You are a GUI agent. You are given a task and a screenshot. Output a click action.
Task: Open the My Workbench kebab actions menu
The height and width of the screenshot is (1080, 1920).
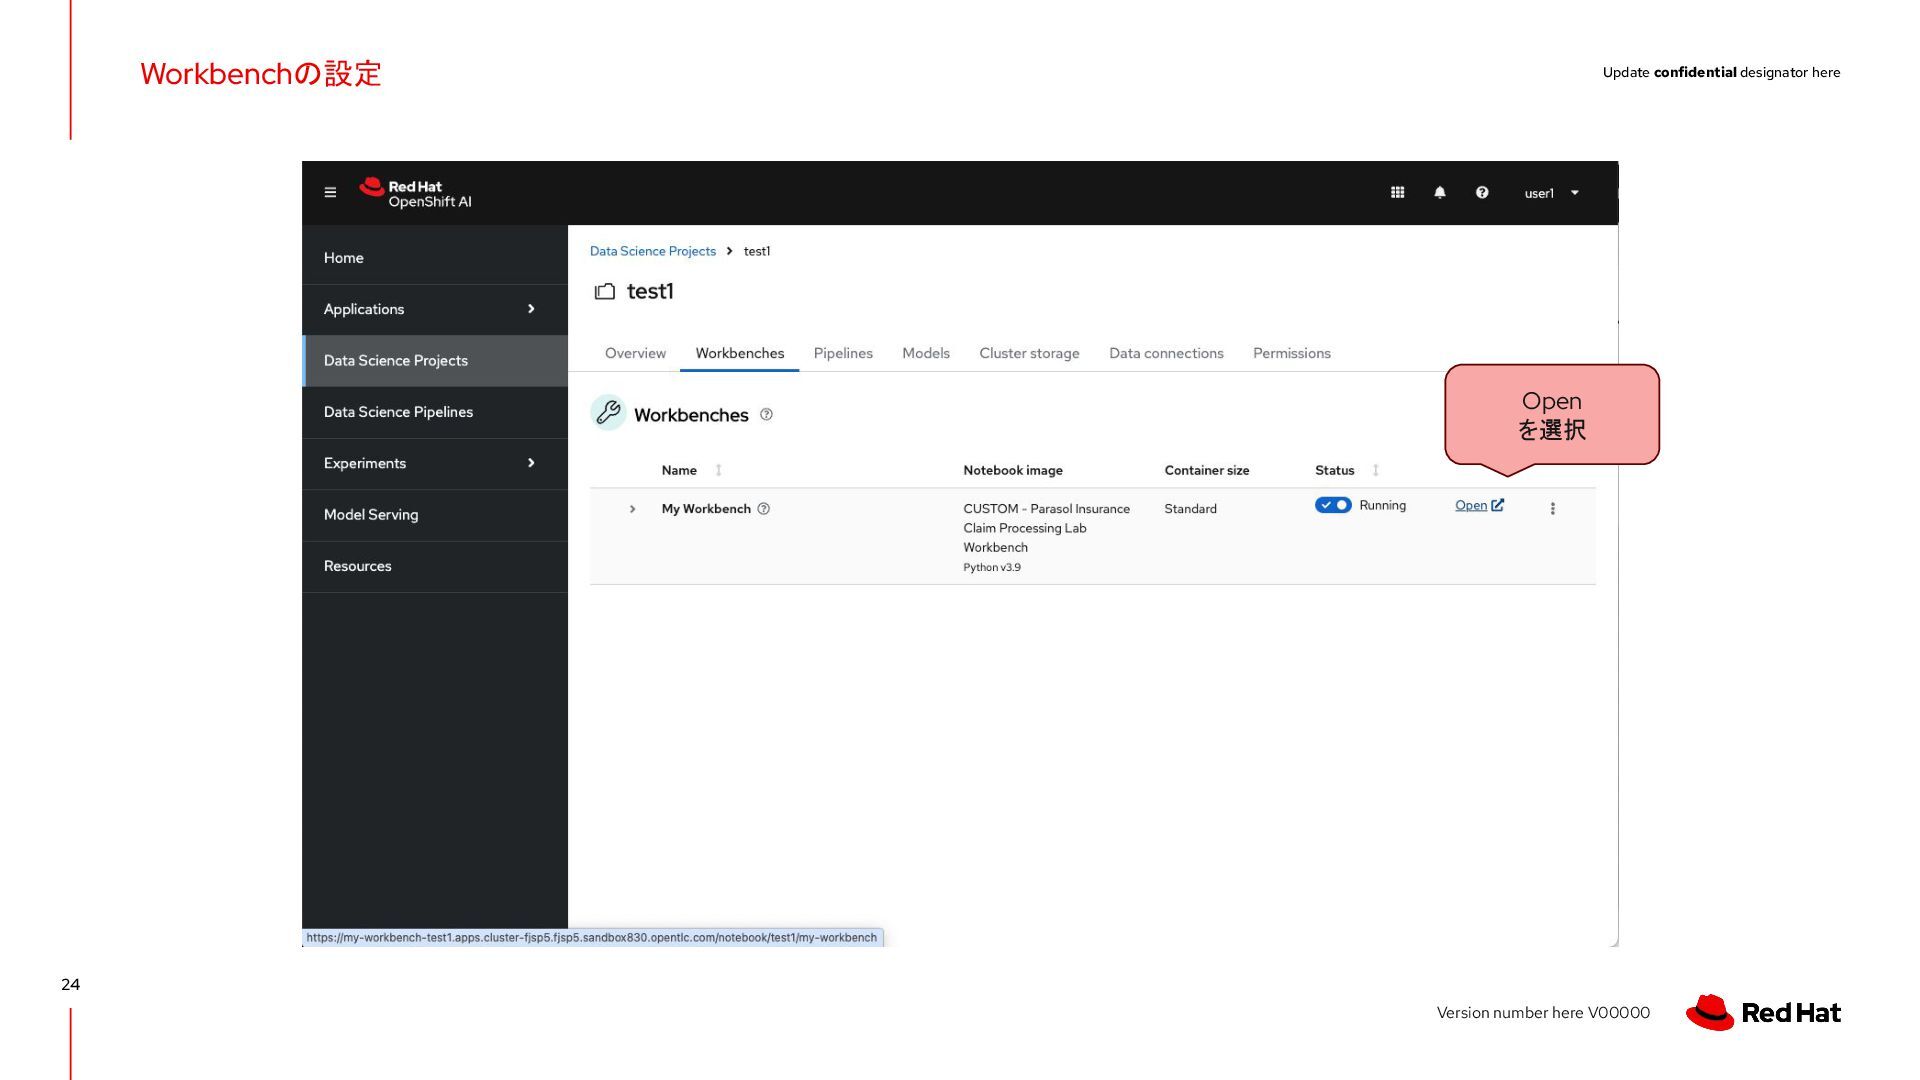pyautogui.click(x=1552, y=509)
